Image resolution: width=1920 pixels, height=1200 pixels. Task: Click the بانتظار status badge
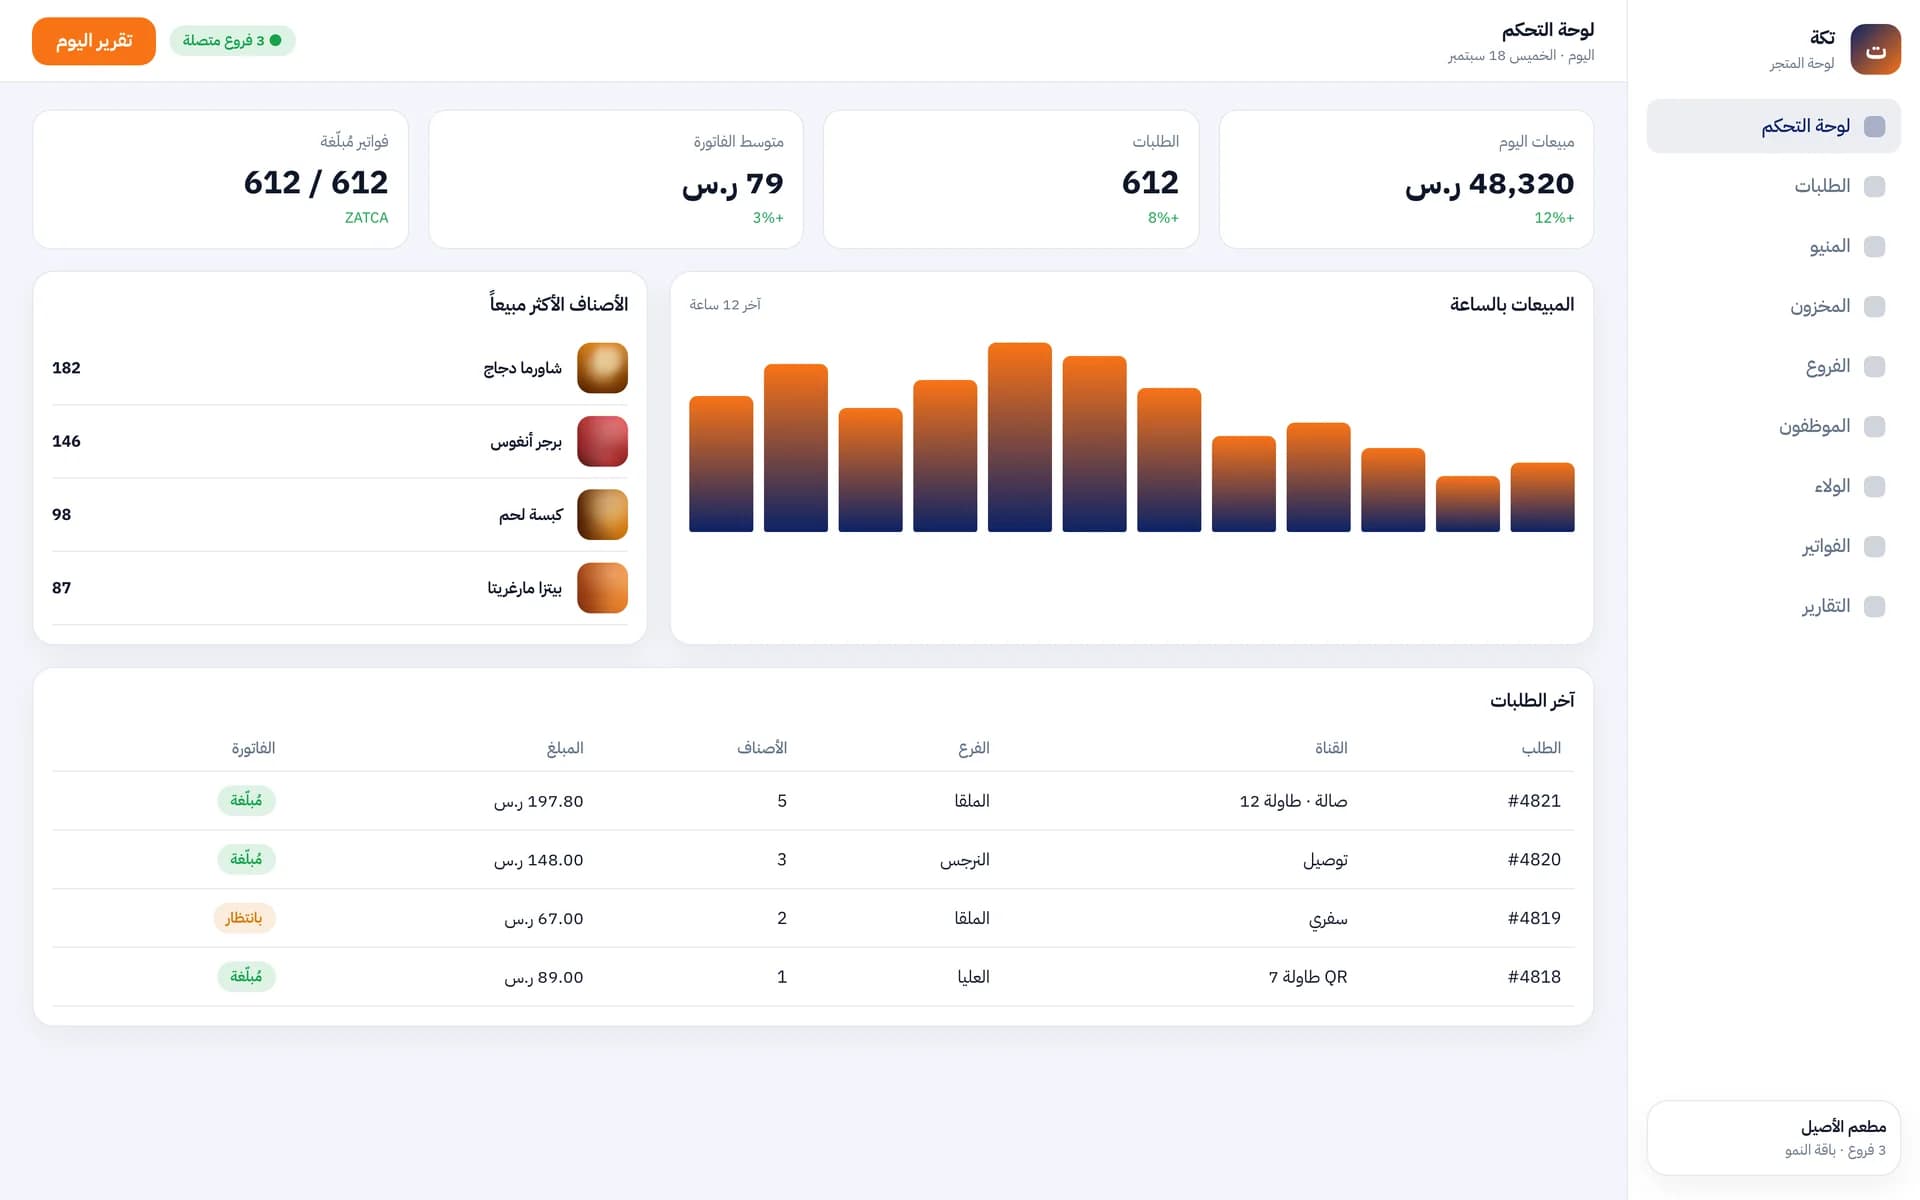point(244,918)
